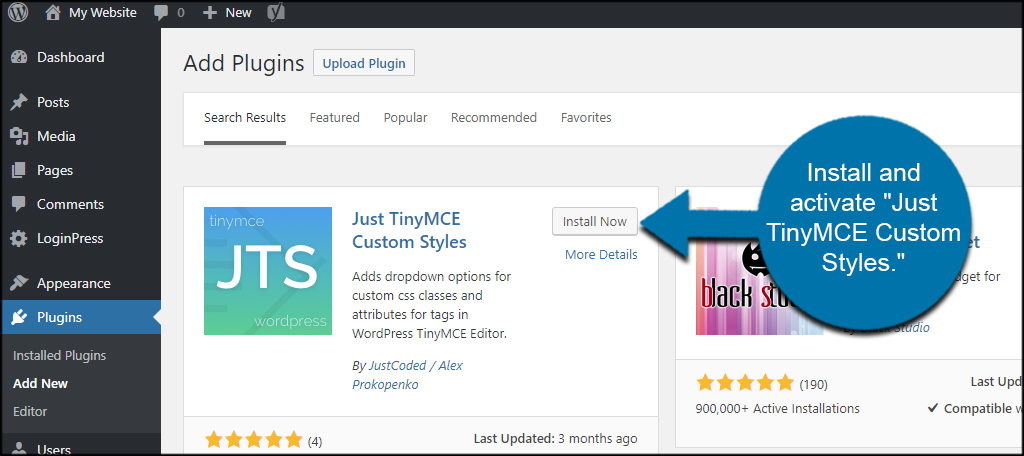Click the Plugins plug icon

19,318
